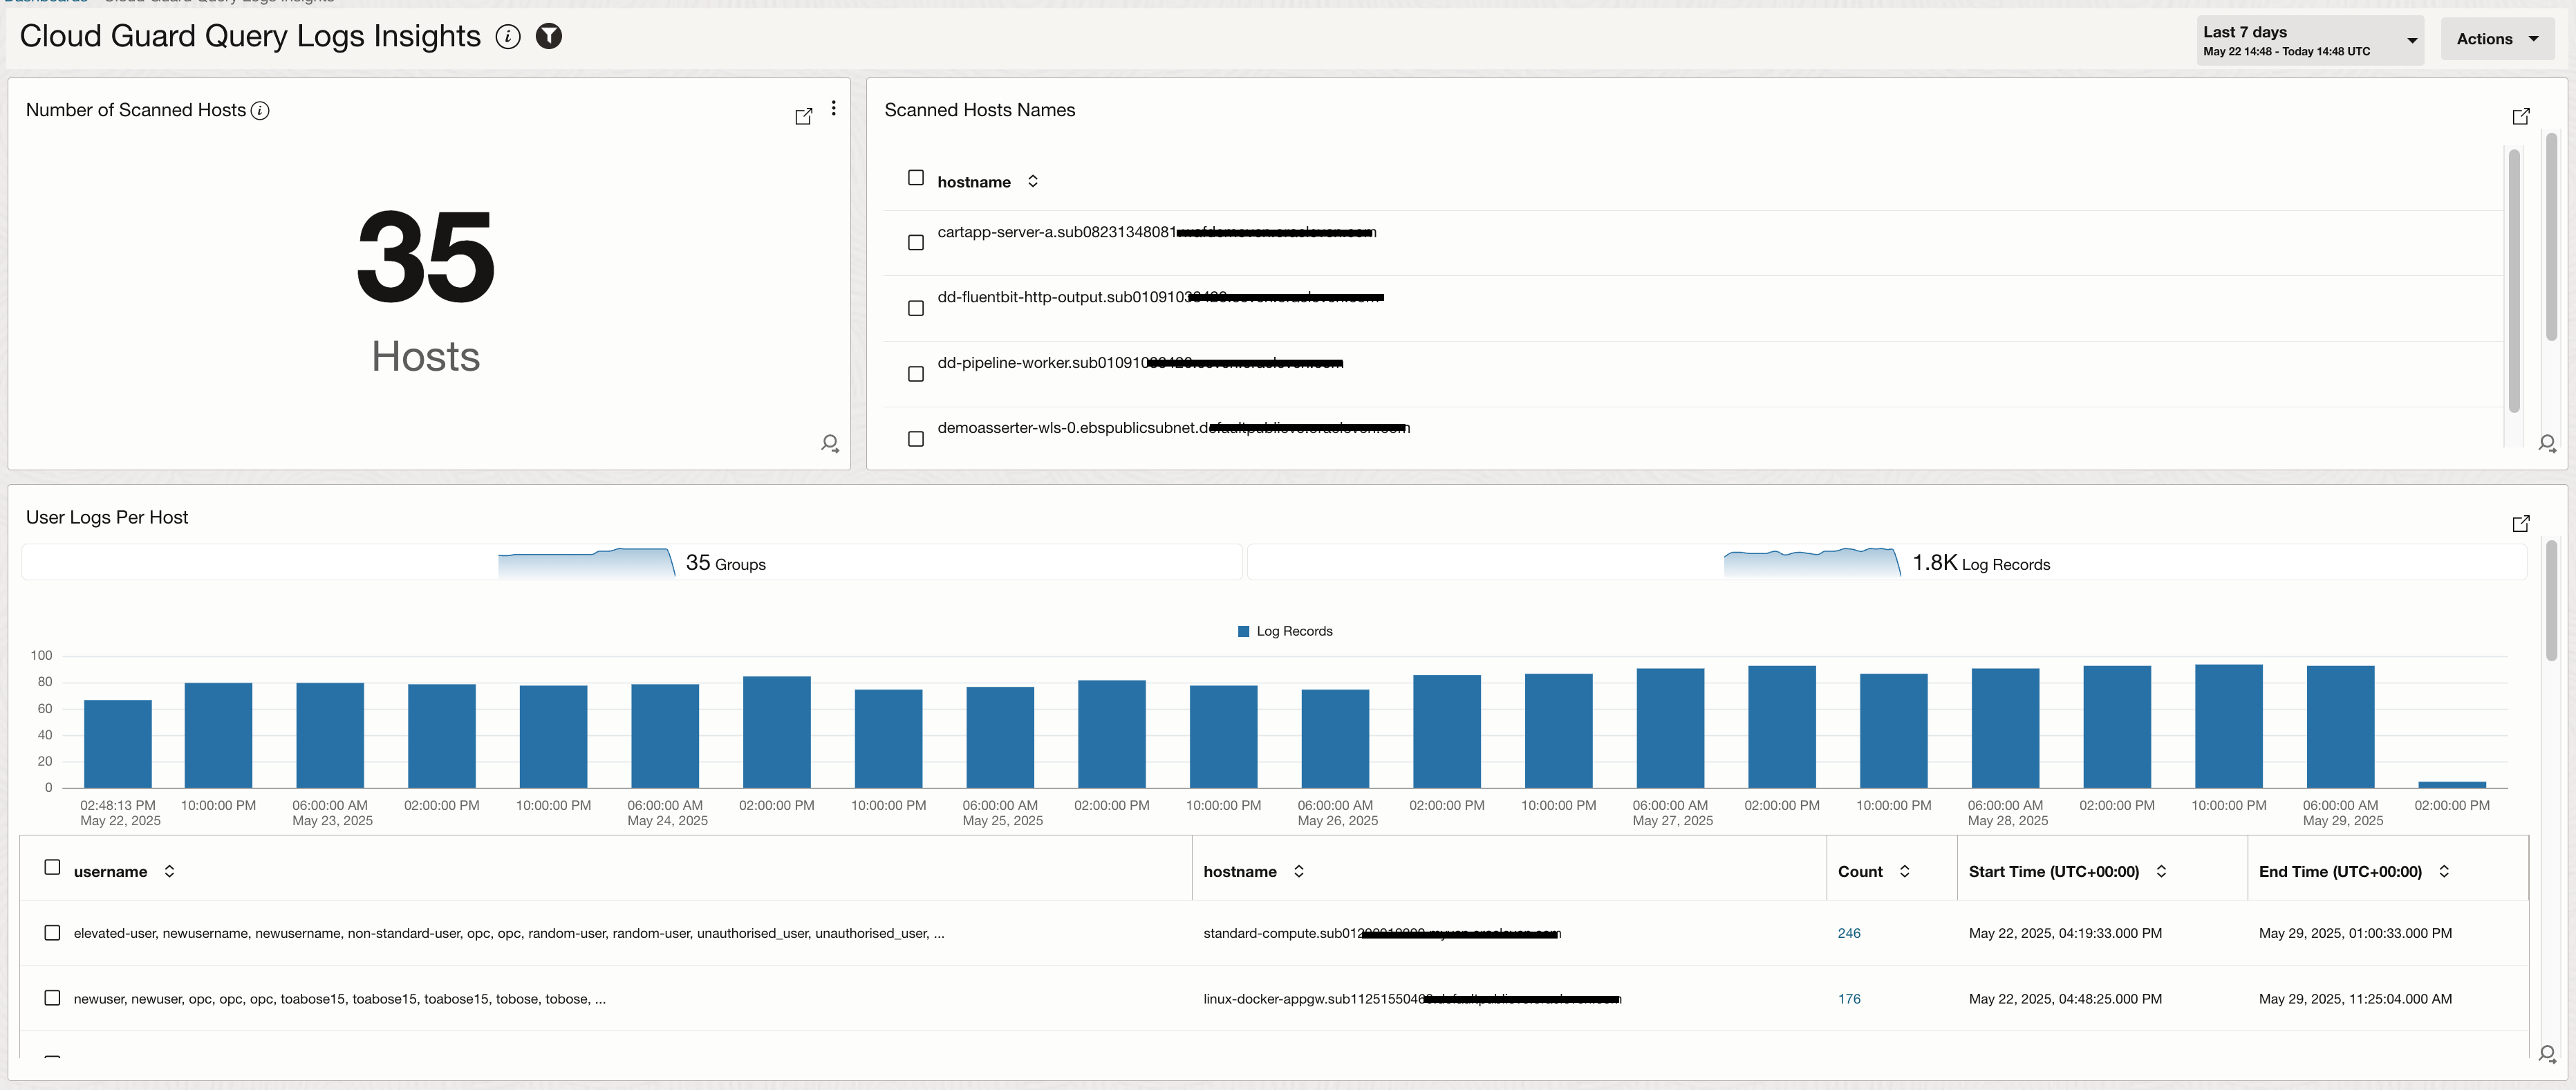Click magnifier icon in Scanned Hosts Names
Viewport: 2576px width, 1090px height.
pyautogui.click(x=2546, y=443)
